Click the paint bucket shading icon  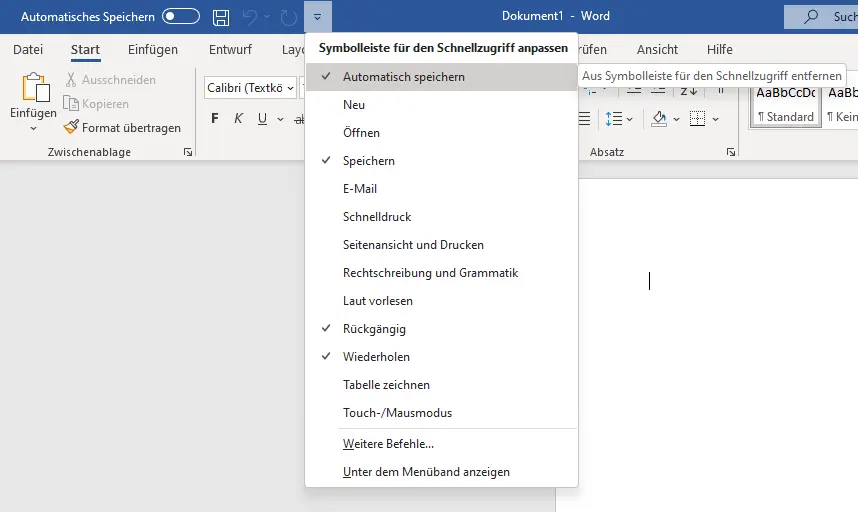coord(659,119)
